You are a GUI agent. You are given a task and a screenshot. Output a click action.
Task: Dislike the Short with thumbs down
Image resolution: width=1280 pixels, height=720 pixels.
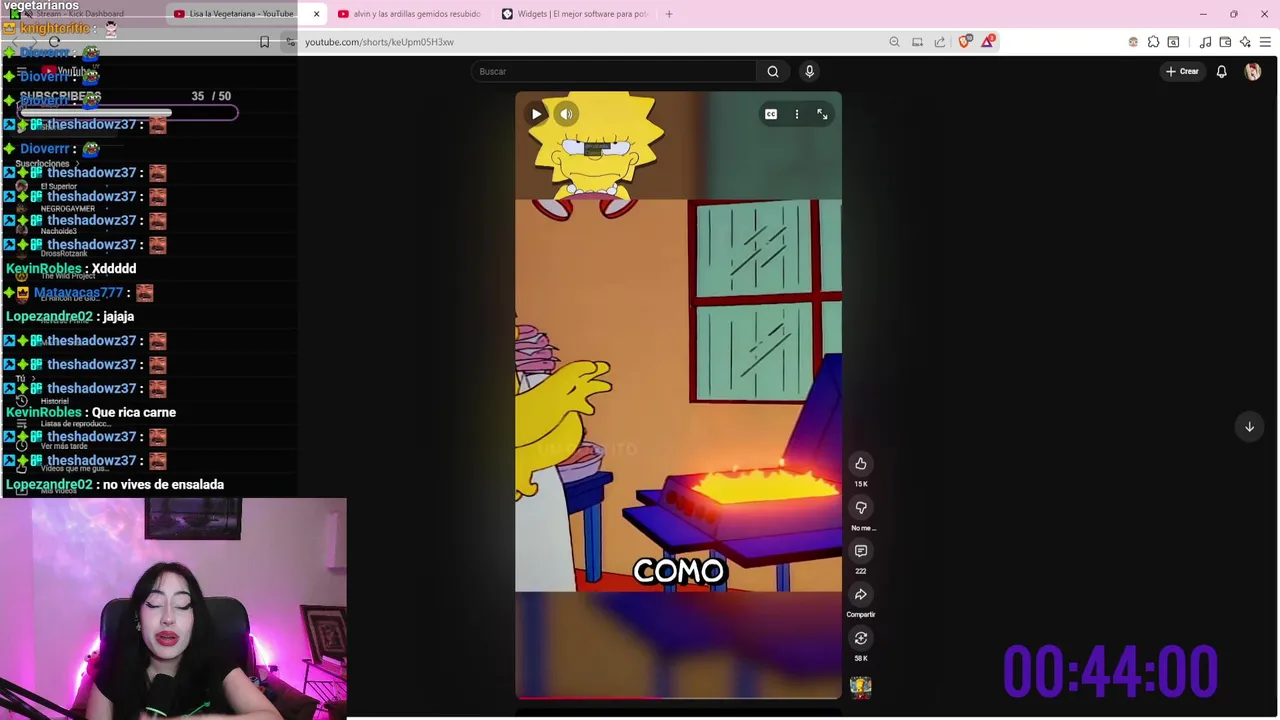(860, 507)
